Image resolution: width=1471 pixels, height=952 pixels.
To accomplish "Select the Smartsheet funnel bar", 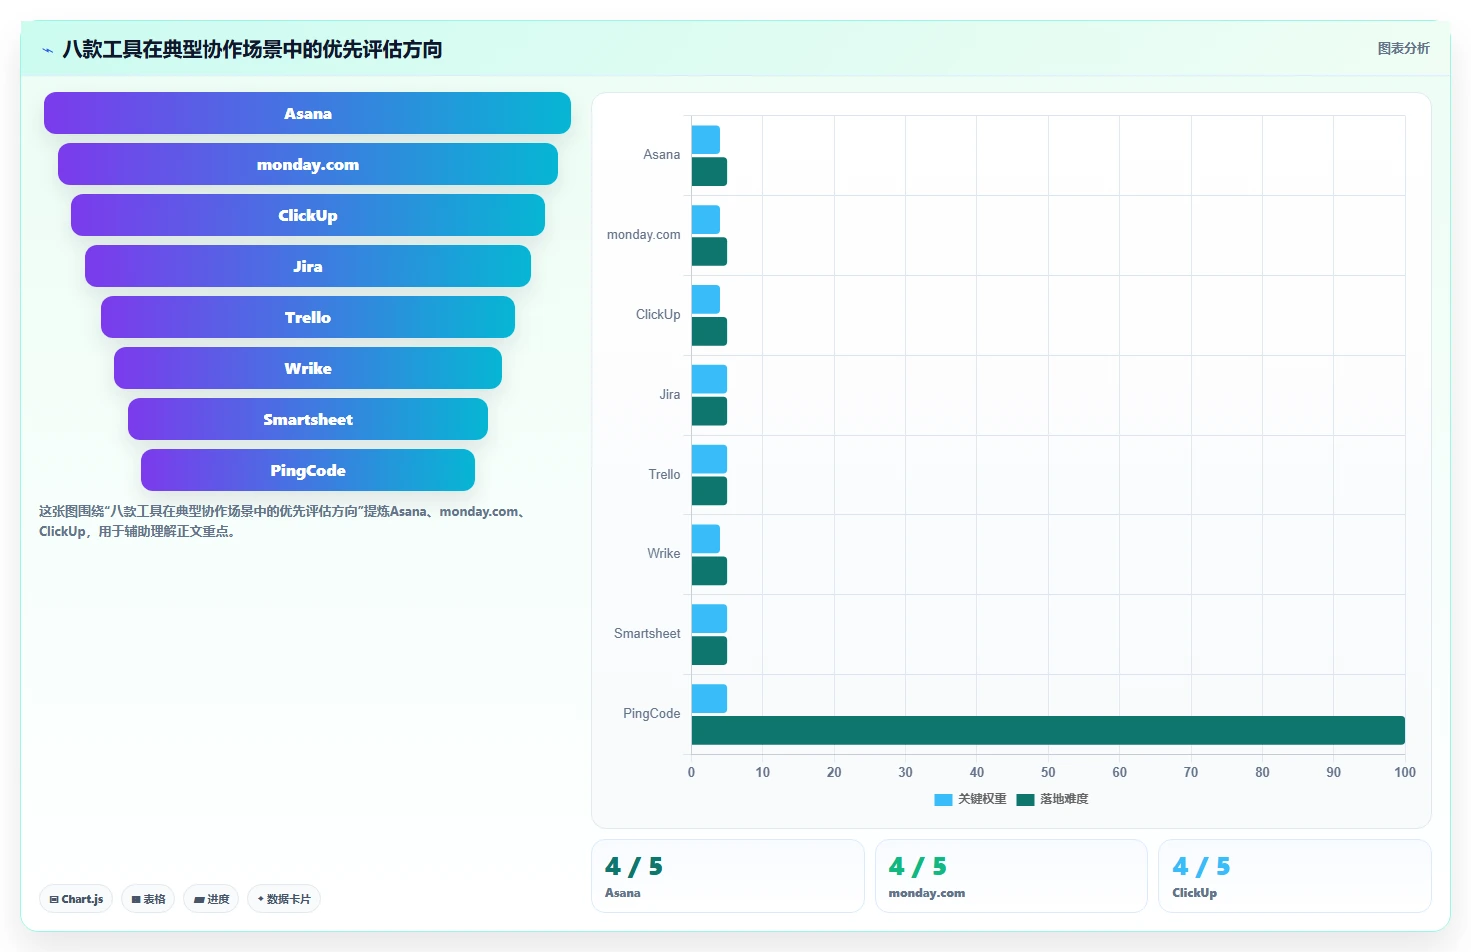I will coord(307,419).
